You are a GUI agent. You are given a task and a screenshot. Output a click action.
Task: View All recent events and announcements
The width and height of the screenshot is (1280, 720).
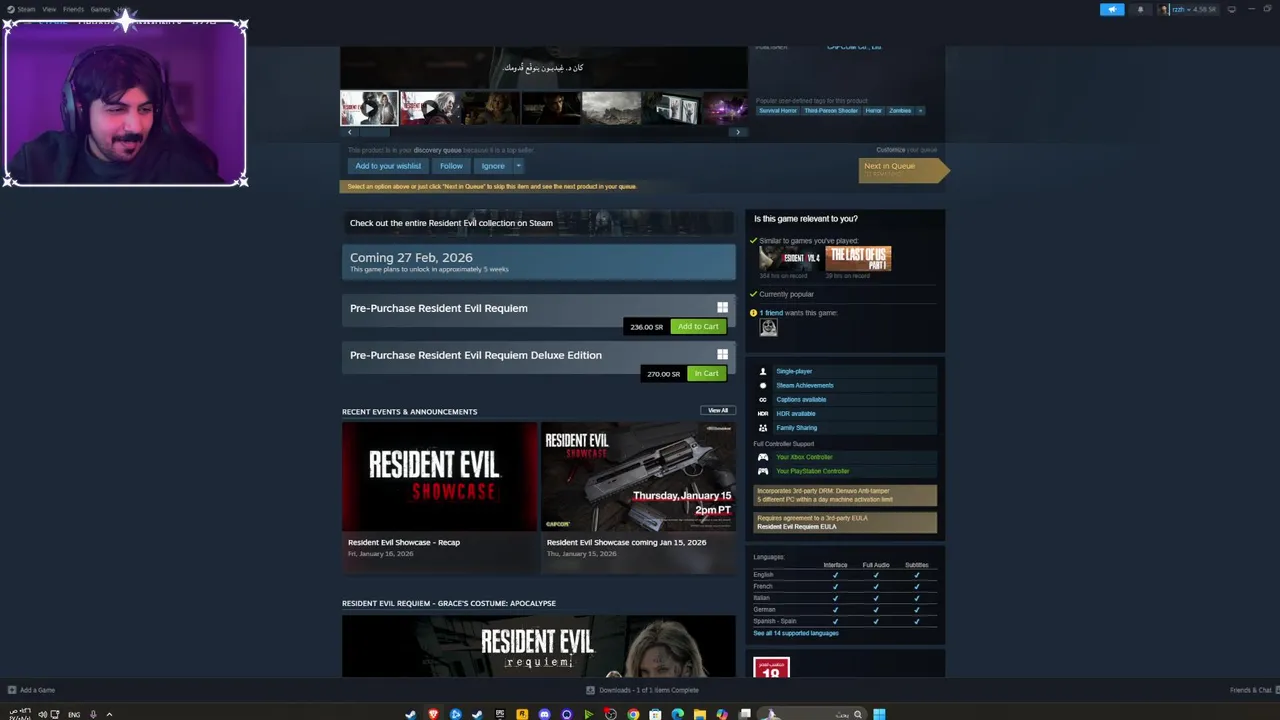point(718,411)
